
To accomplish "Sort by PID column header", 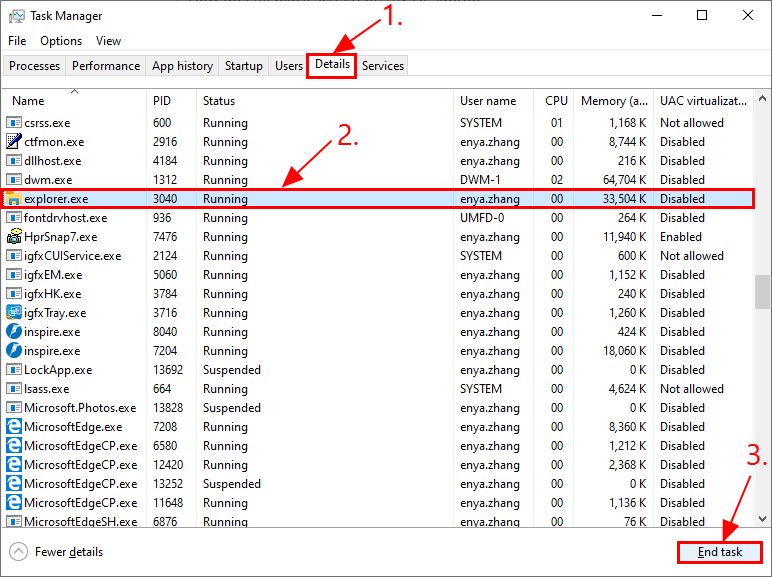I will coord(162,101).
